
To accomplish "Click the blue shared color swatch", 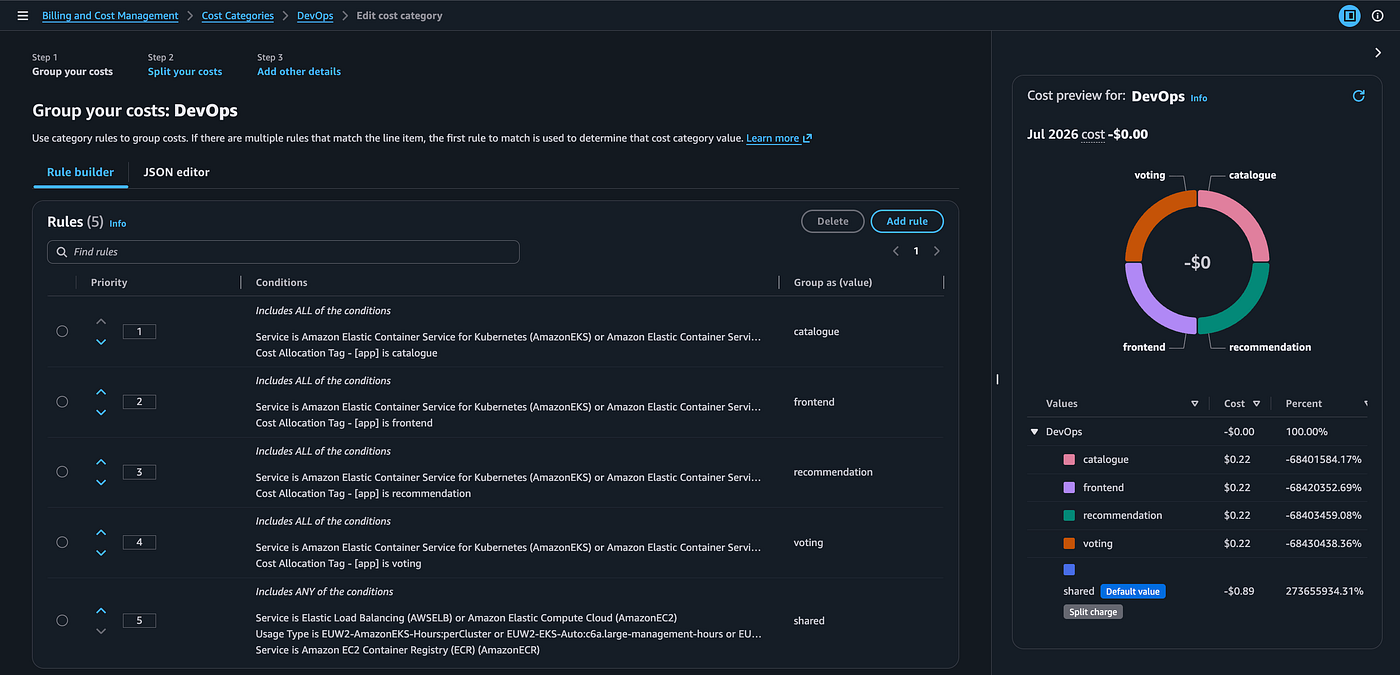I will tap(1069, 569).
